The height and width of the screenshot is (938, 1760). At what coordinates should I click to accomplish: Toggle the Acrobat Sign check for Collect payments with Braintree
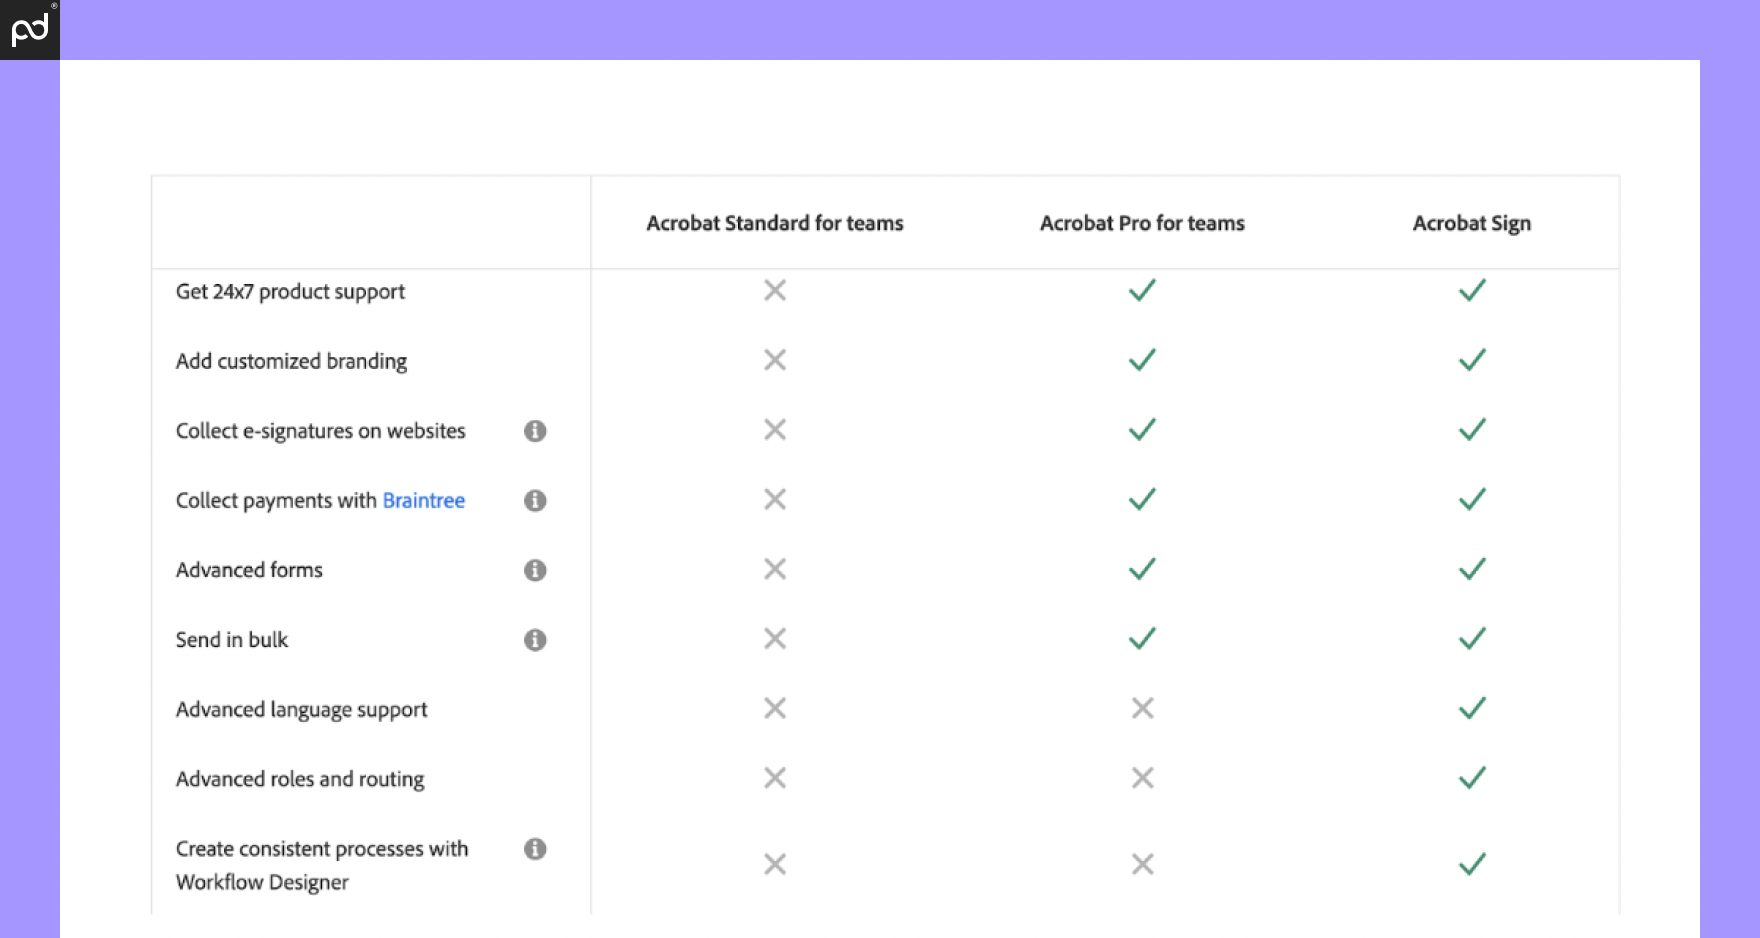(x=1471, y=500)
